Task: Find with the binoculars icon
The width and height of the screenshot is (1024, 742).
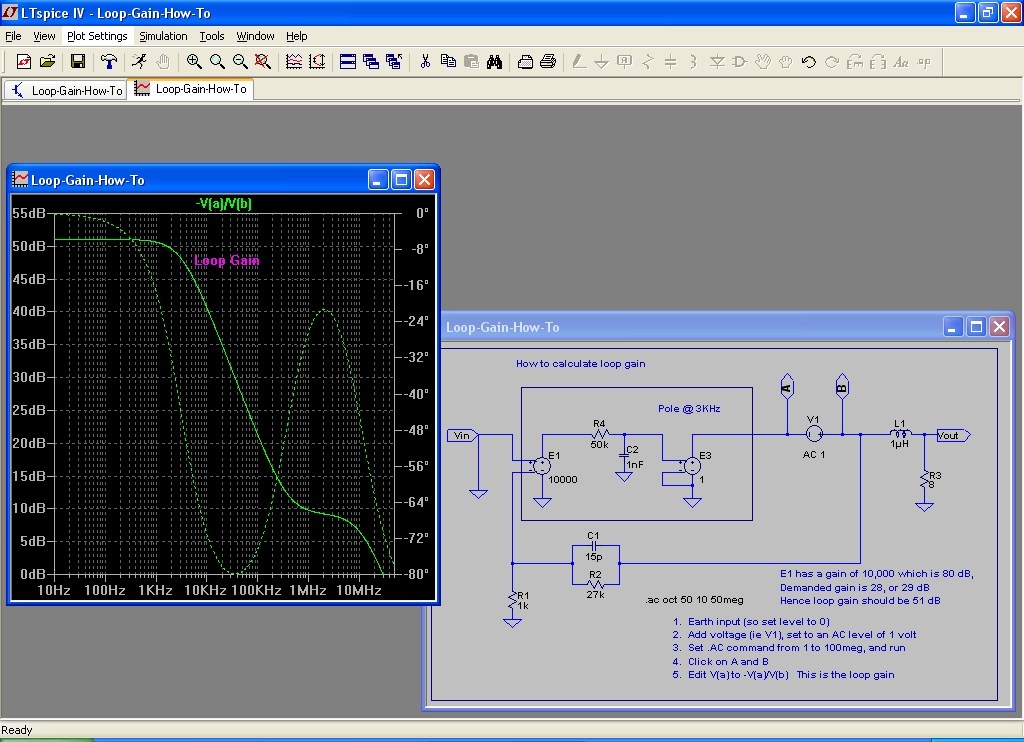Action: tap(494, 61)
